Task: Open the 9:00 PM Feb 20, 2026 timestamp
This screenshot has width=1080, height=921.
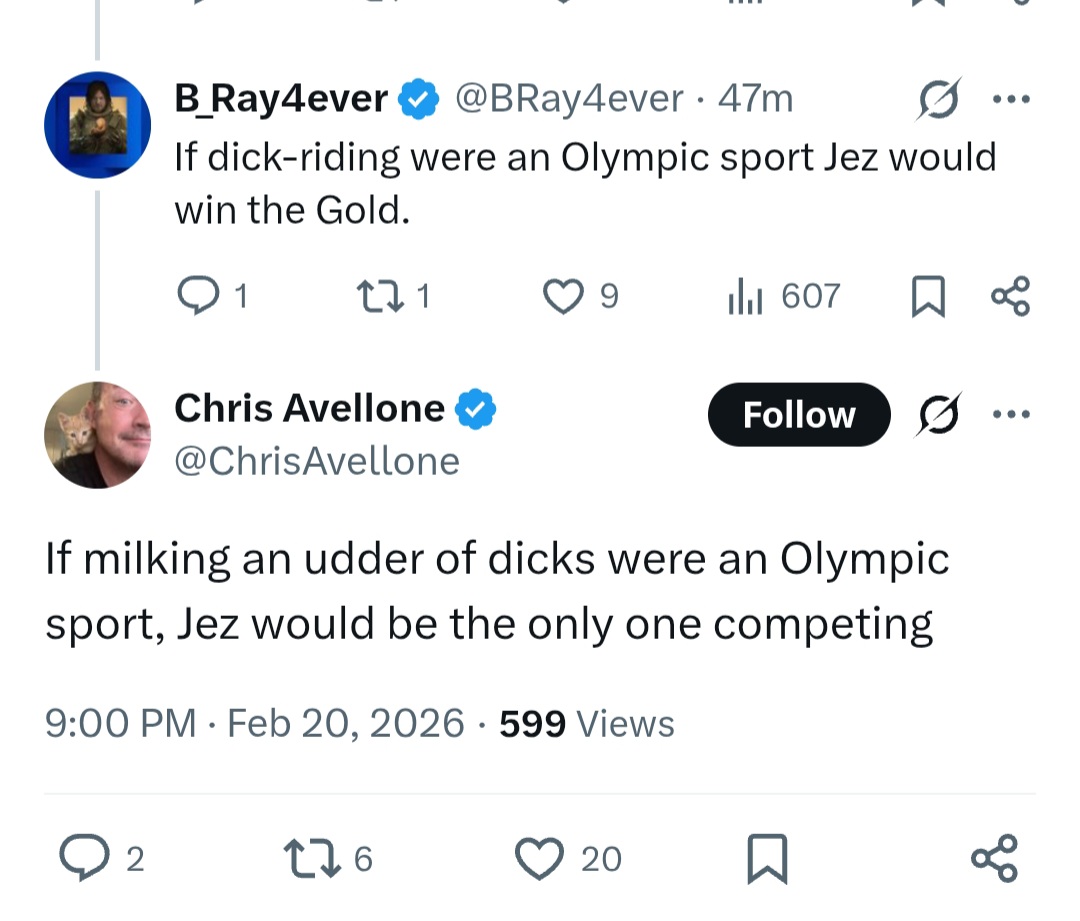Action: [x=255, y=723]
